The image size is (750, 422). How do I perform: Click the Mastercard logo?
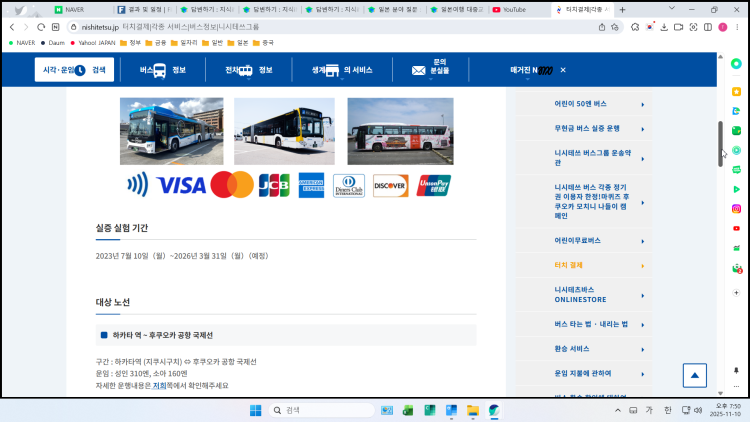point(232,185)
